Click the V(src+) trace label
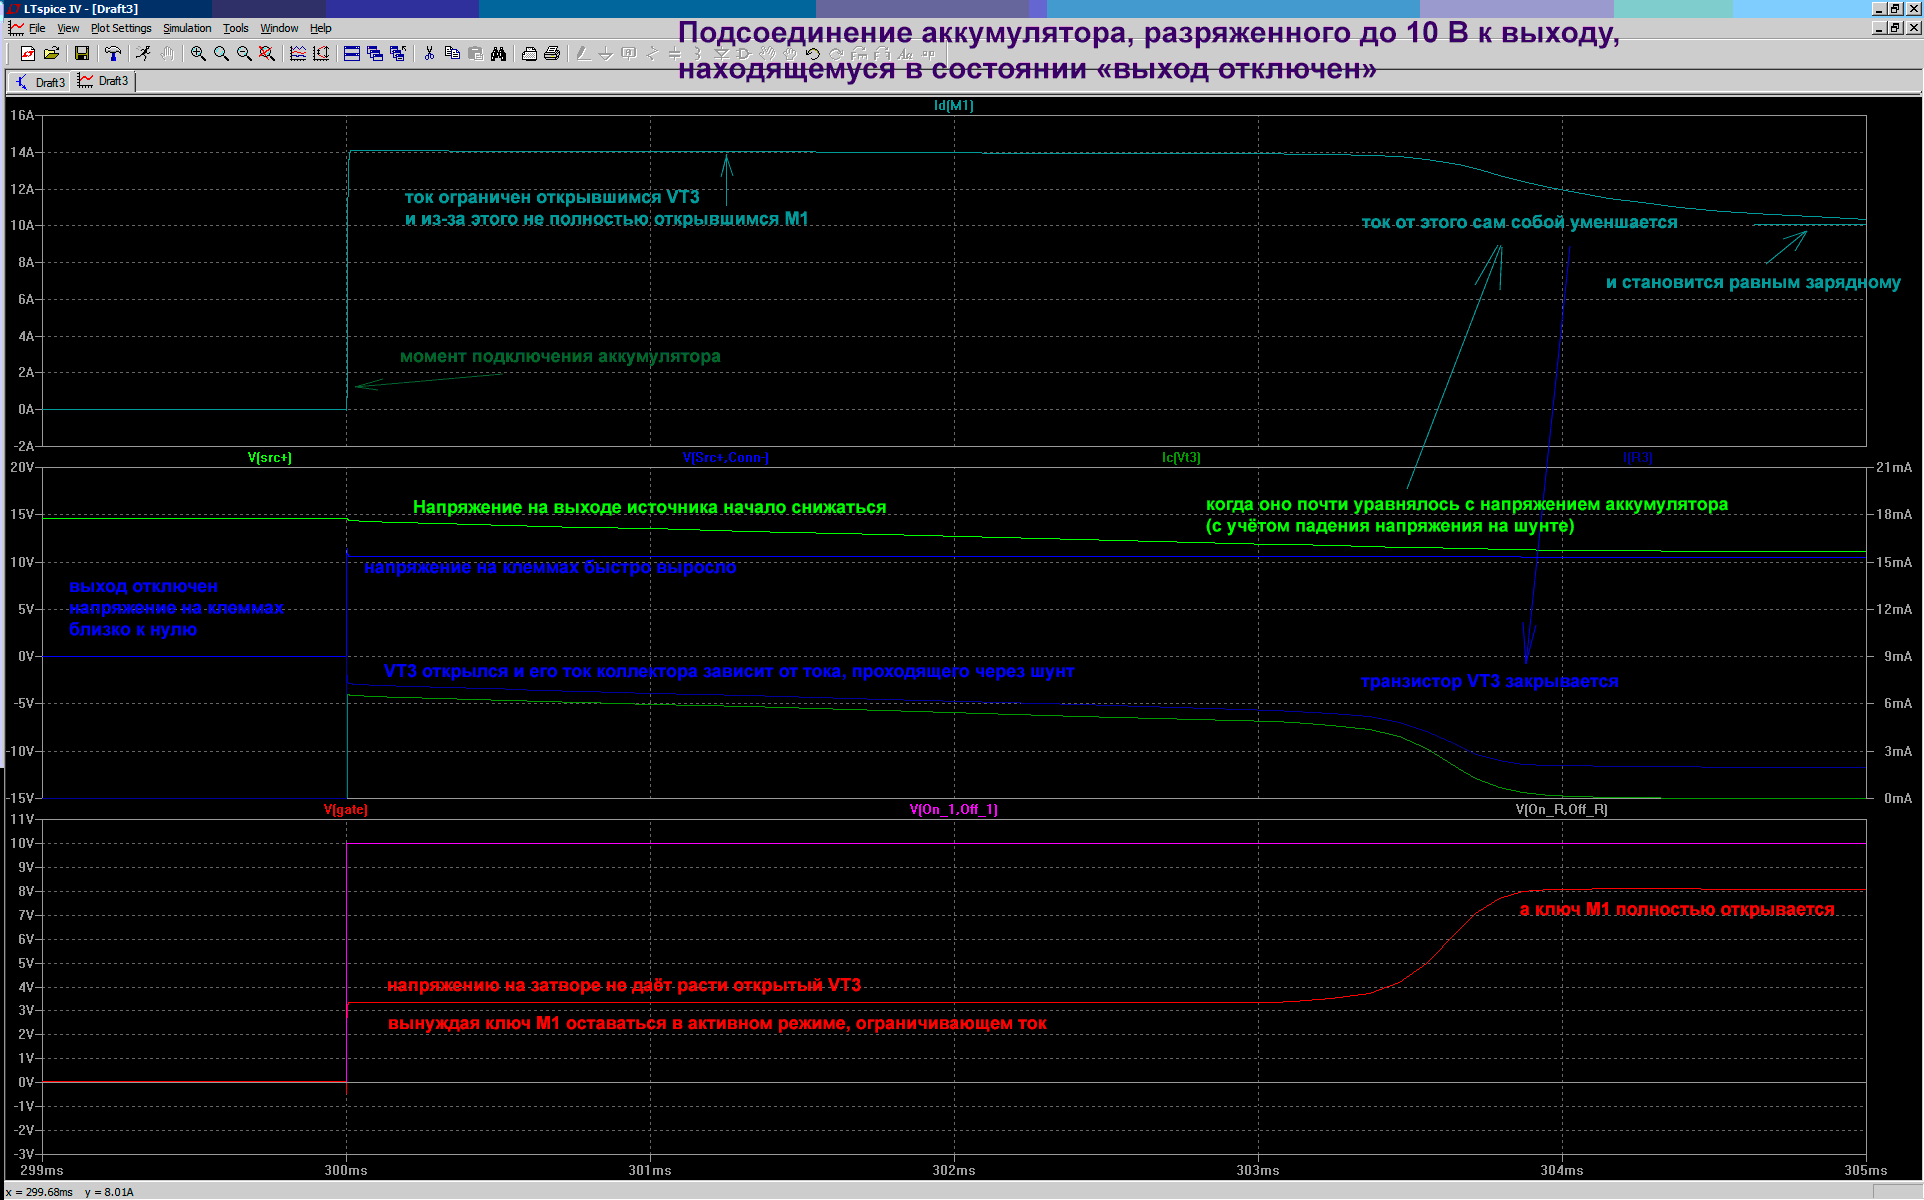This screenshot has height=1200, width=1924. click(270, 457)
